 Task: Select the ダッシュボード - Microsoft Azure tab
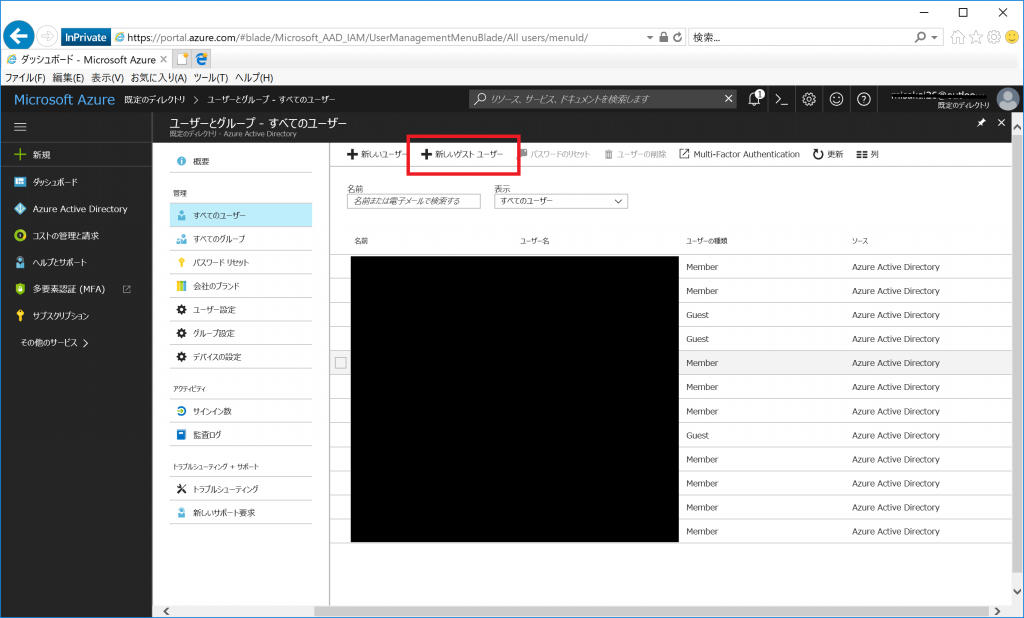coord(85,59)
